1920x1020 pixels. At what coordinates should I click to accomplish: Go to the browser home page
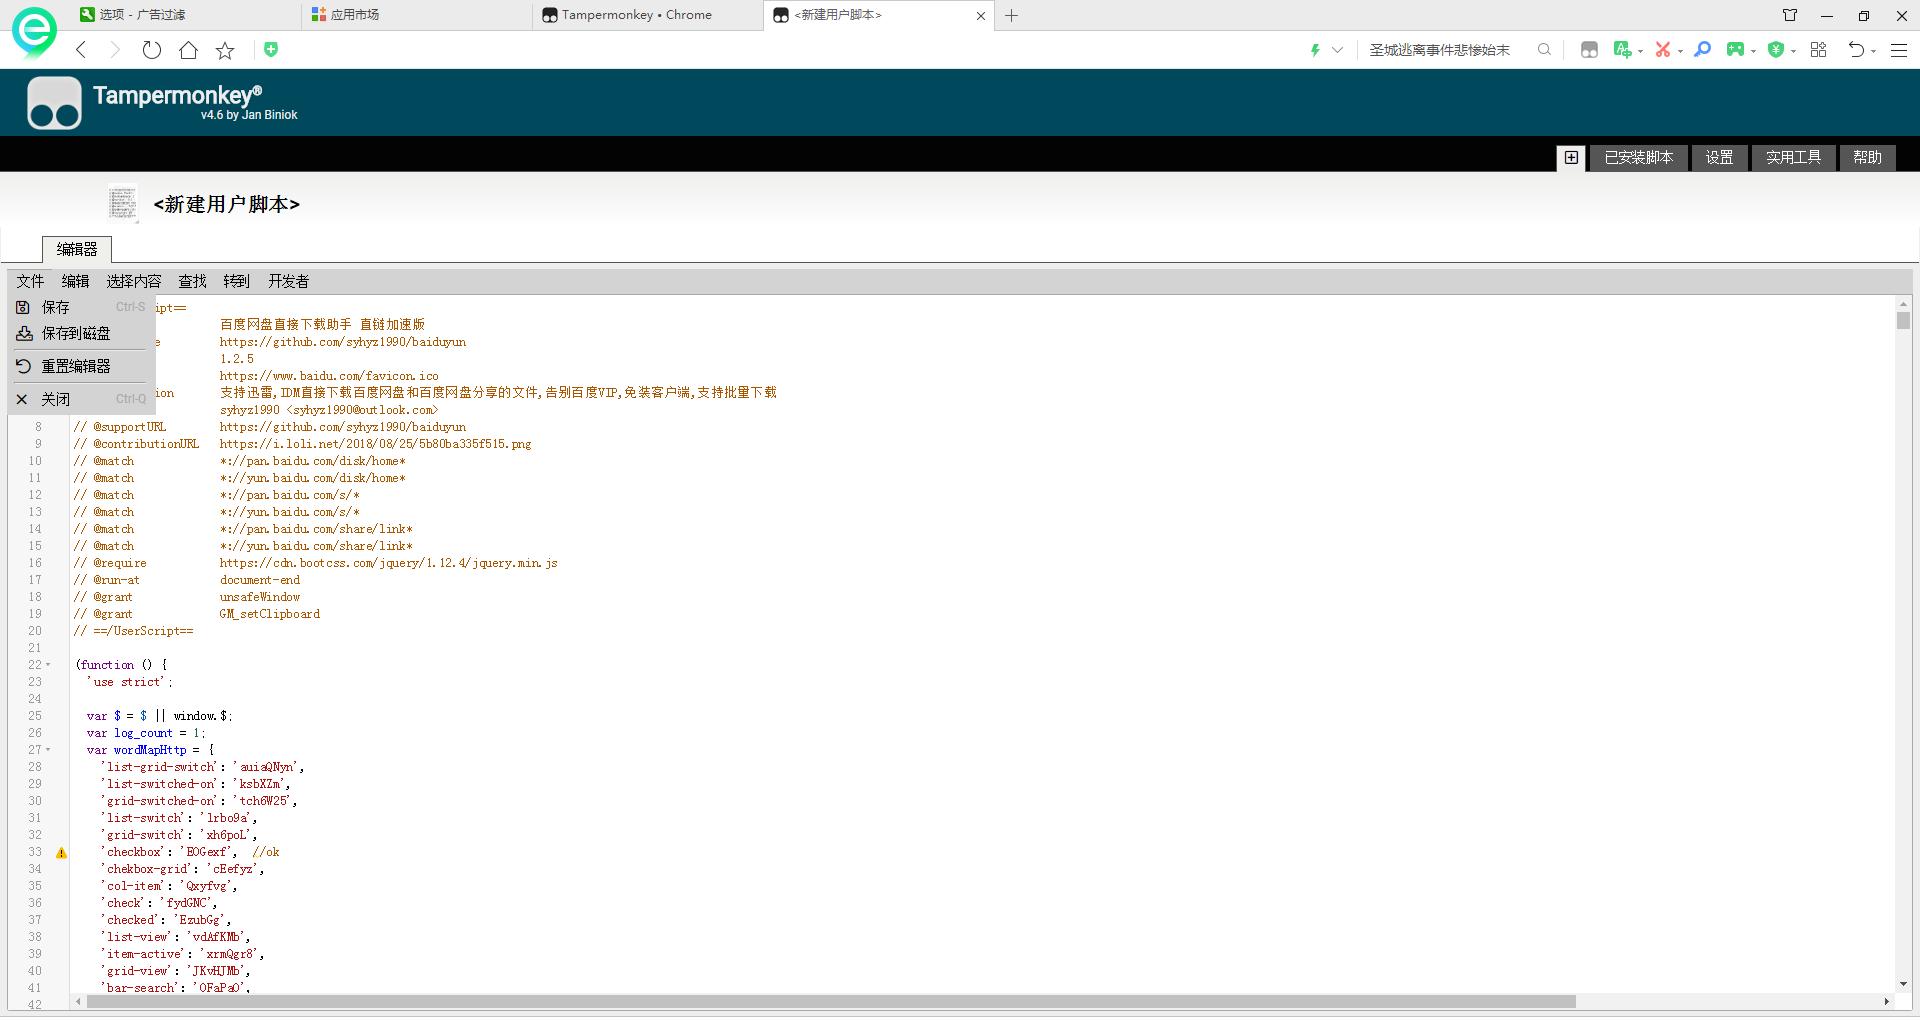188,50
